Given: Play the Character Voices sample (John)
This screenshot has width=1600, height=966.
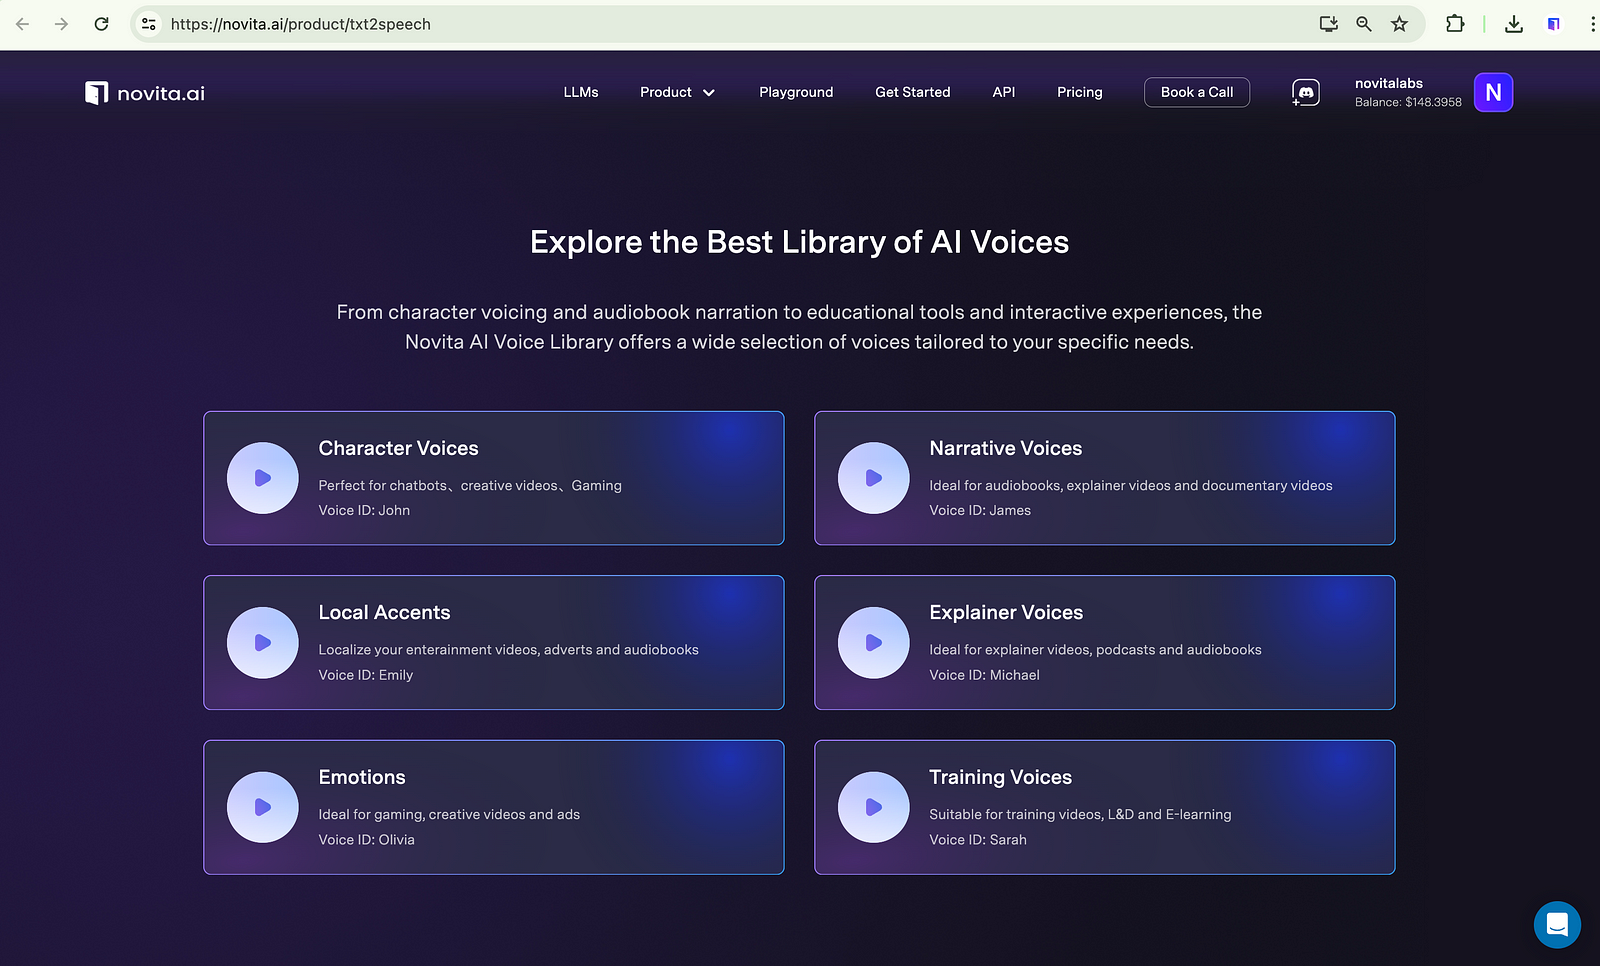Looking at the screenshot, I should coord(263,478).
